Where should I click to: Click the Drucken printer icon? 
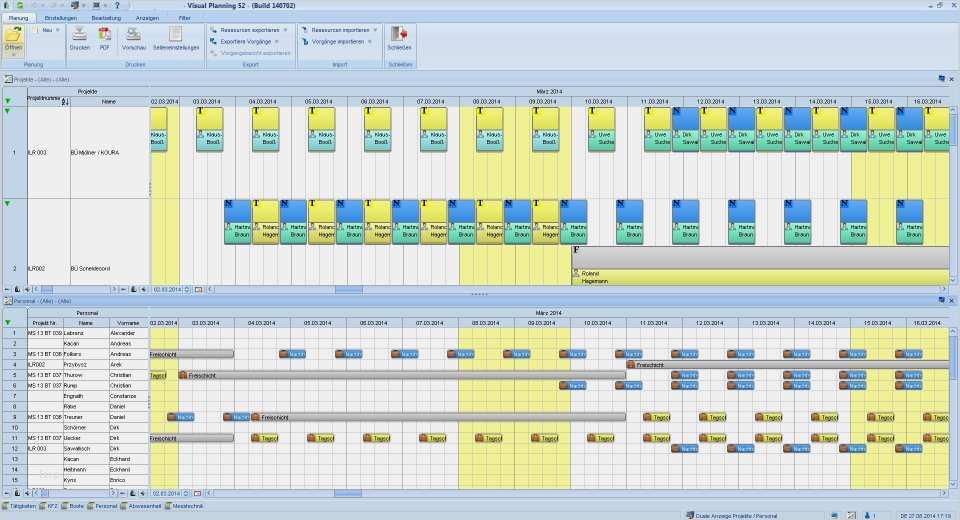point(80,34)
